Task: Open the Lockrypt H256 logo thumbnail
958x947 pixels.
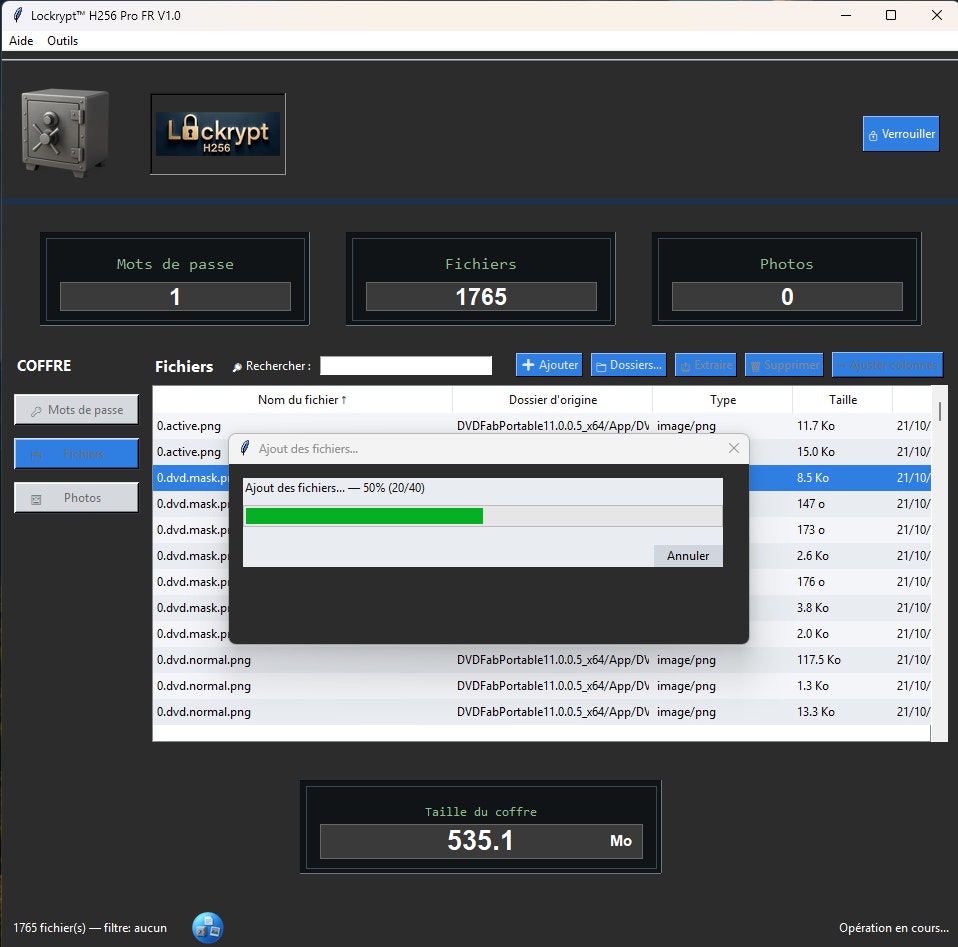Action: (217, 133)
